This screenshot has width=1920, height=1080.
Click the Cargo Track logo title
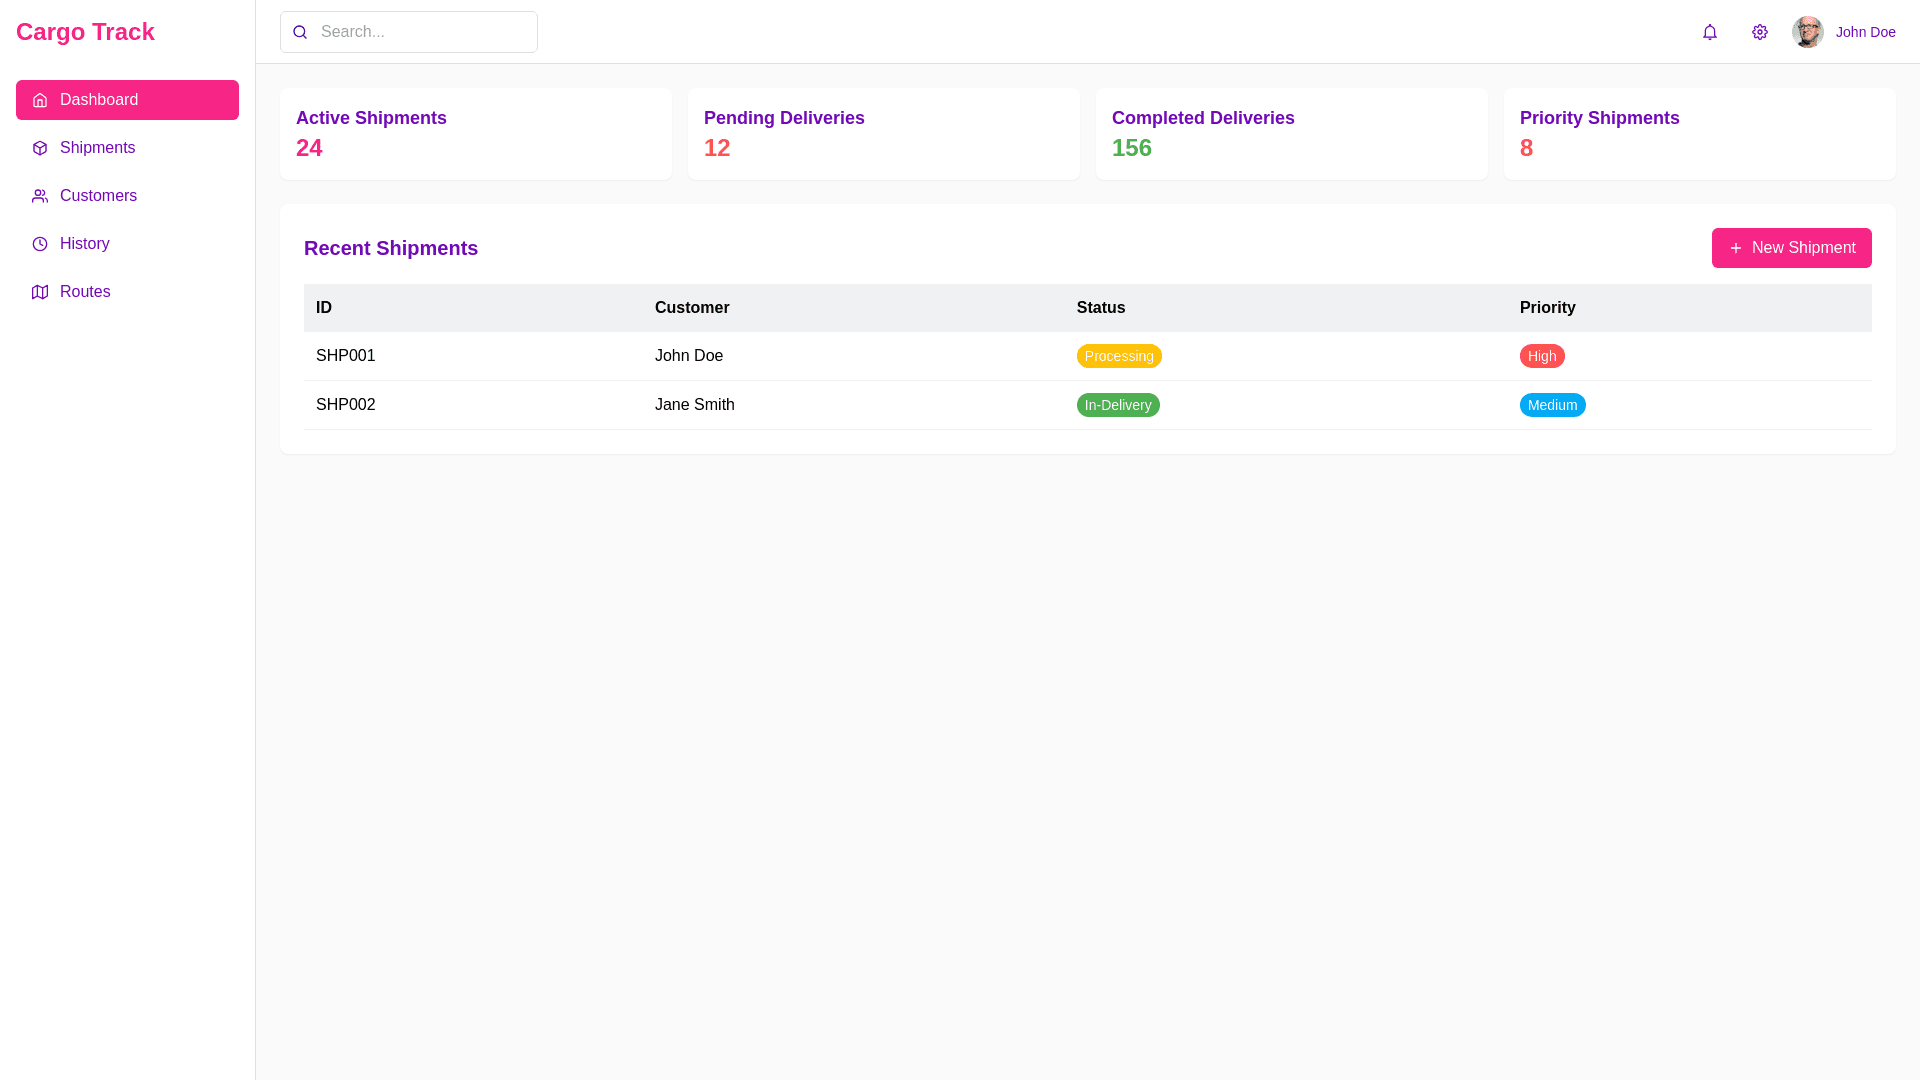coord(85,32)
